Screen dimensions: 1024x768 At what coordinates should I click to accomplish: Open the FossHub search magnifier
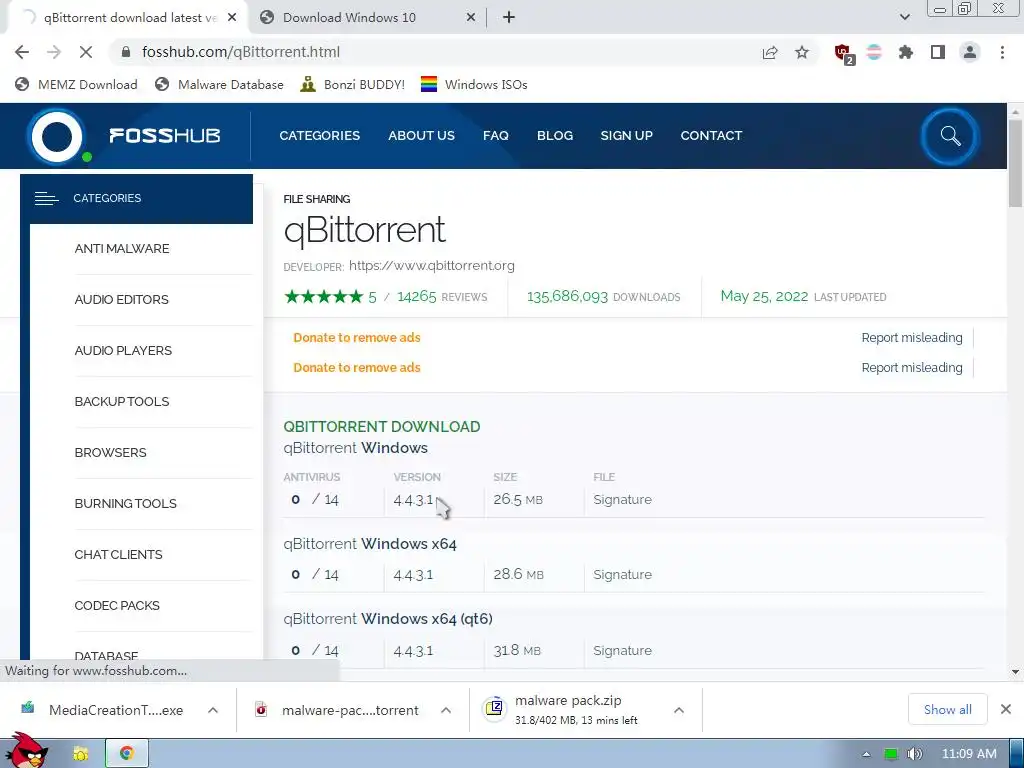950,136
